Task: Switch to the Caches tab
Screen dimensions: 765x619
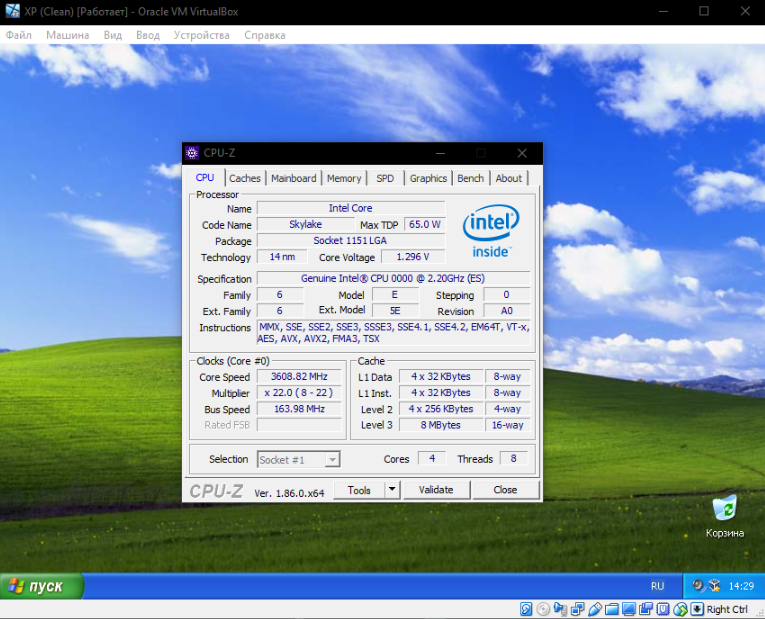Action: click(245, 179)
